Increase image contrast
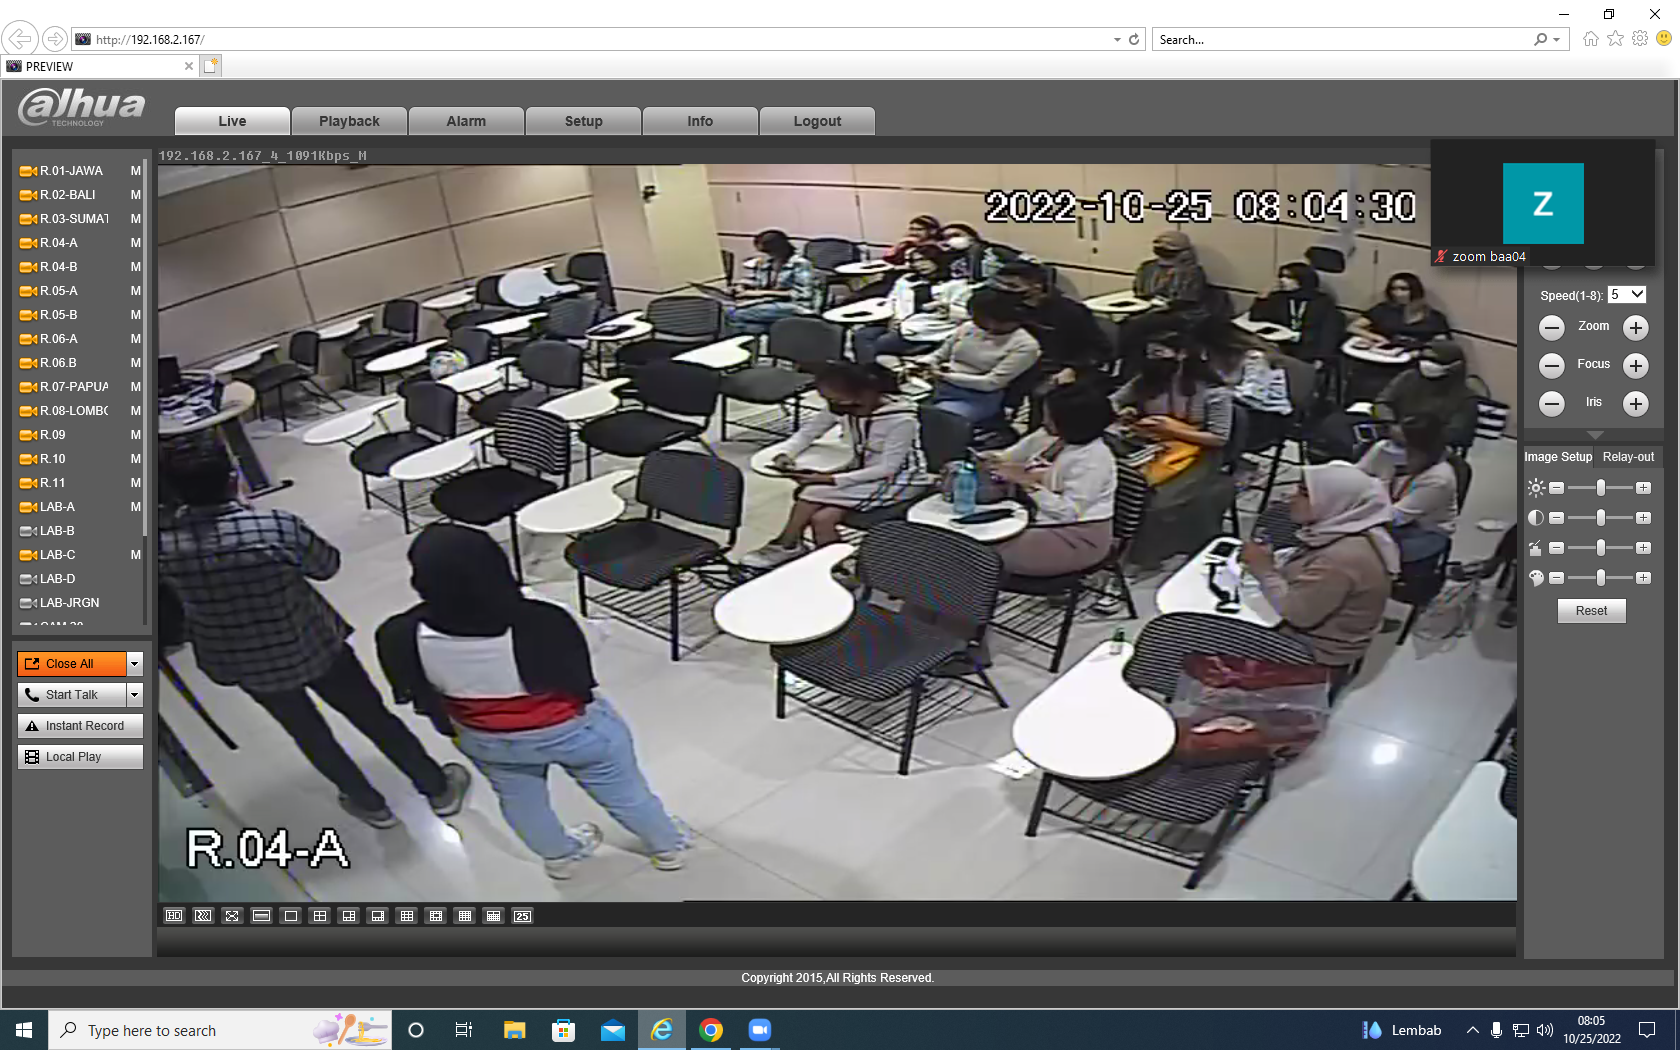Viewport: 1680px width, 1050px height. pyautogui.click(x=1643, y=518)
